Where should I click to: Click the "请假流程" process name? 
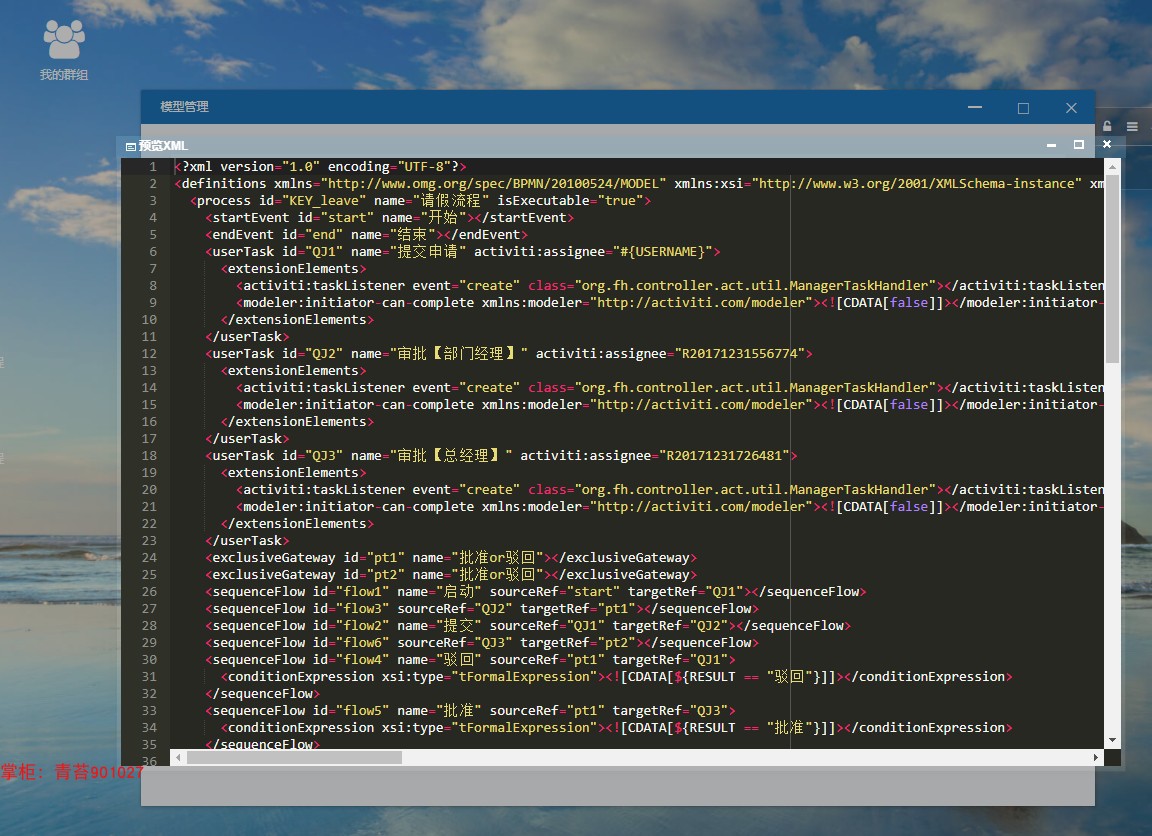point(450,201)
